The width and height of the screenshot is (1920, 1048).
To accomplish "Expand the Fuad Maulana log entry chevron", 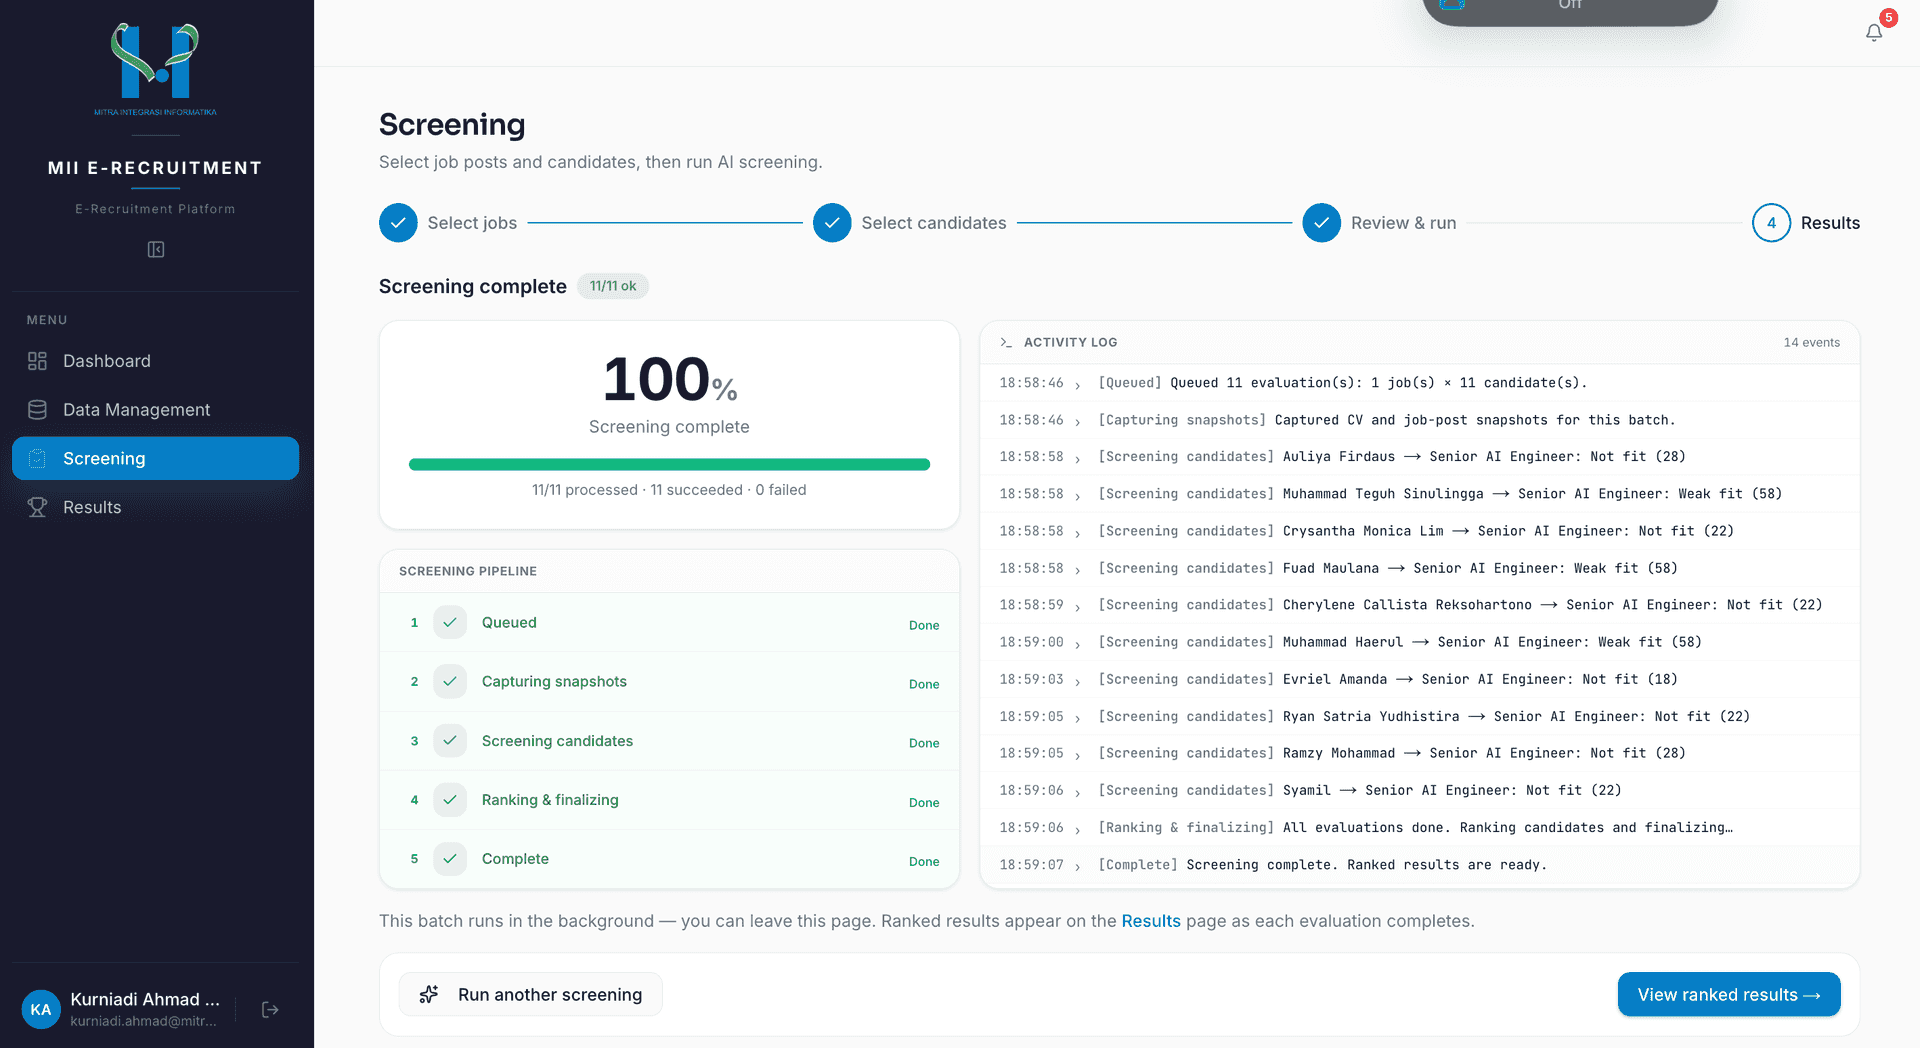I will [x=1077, y=570].
